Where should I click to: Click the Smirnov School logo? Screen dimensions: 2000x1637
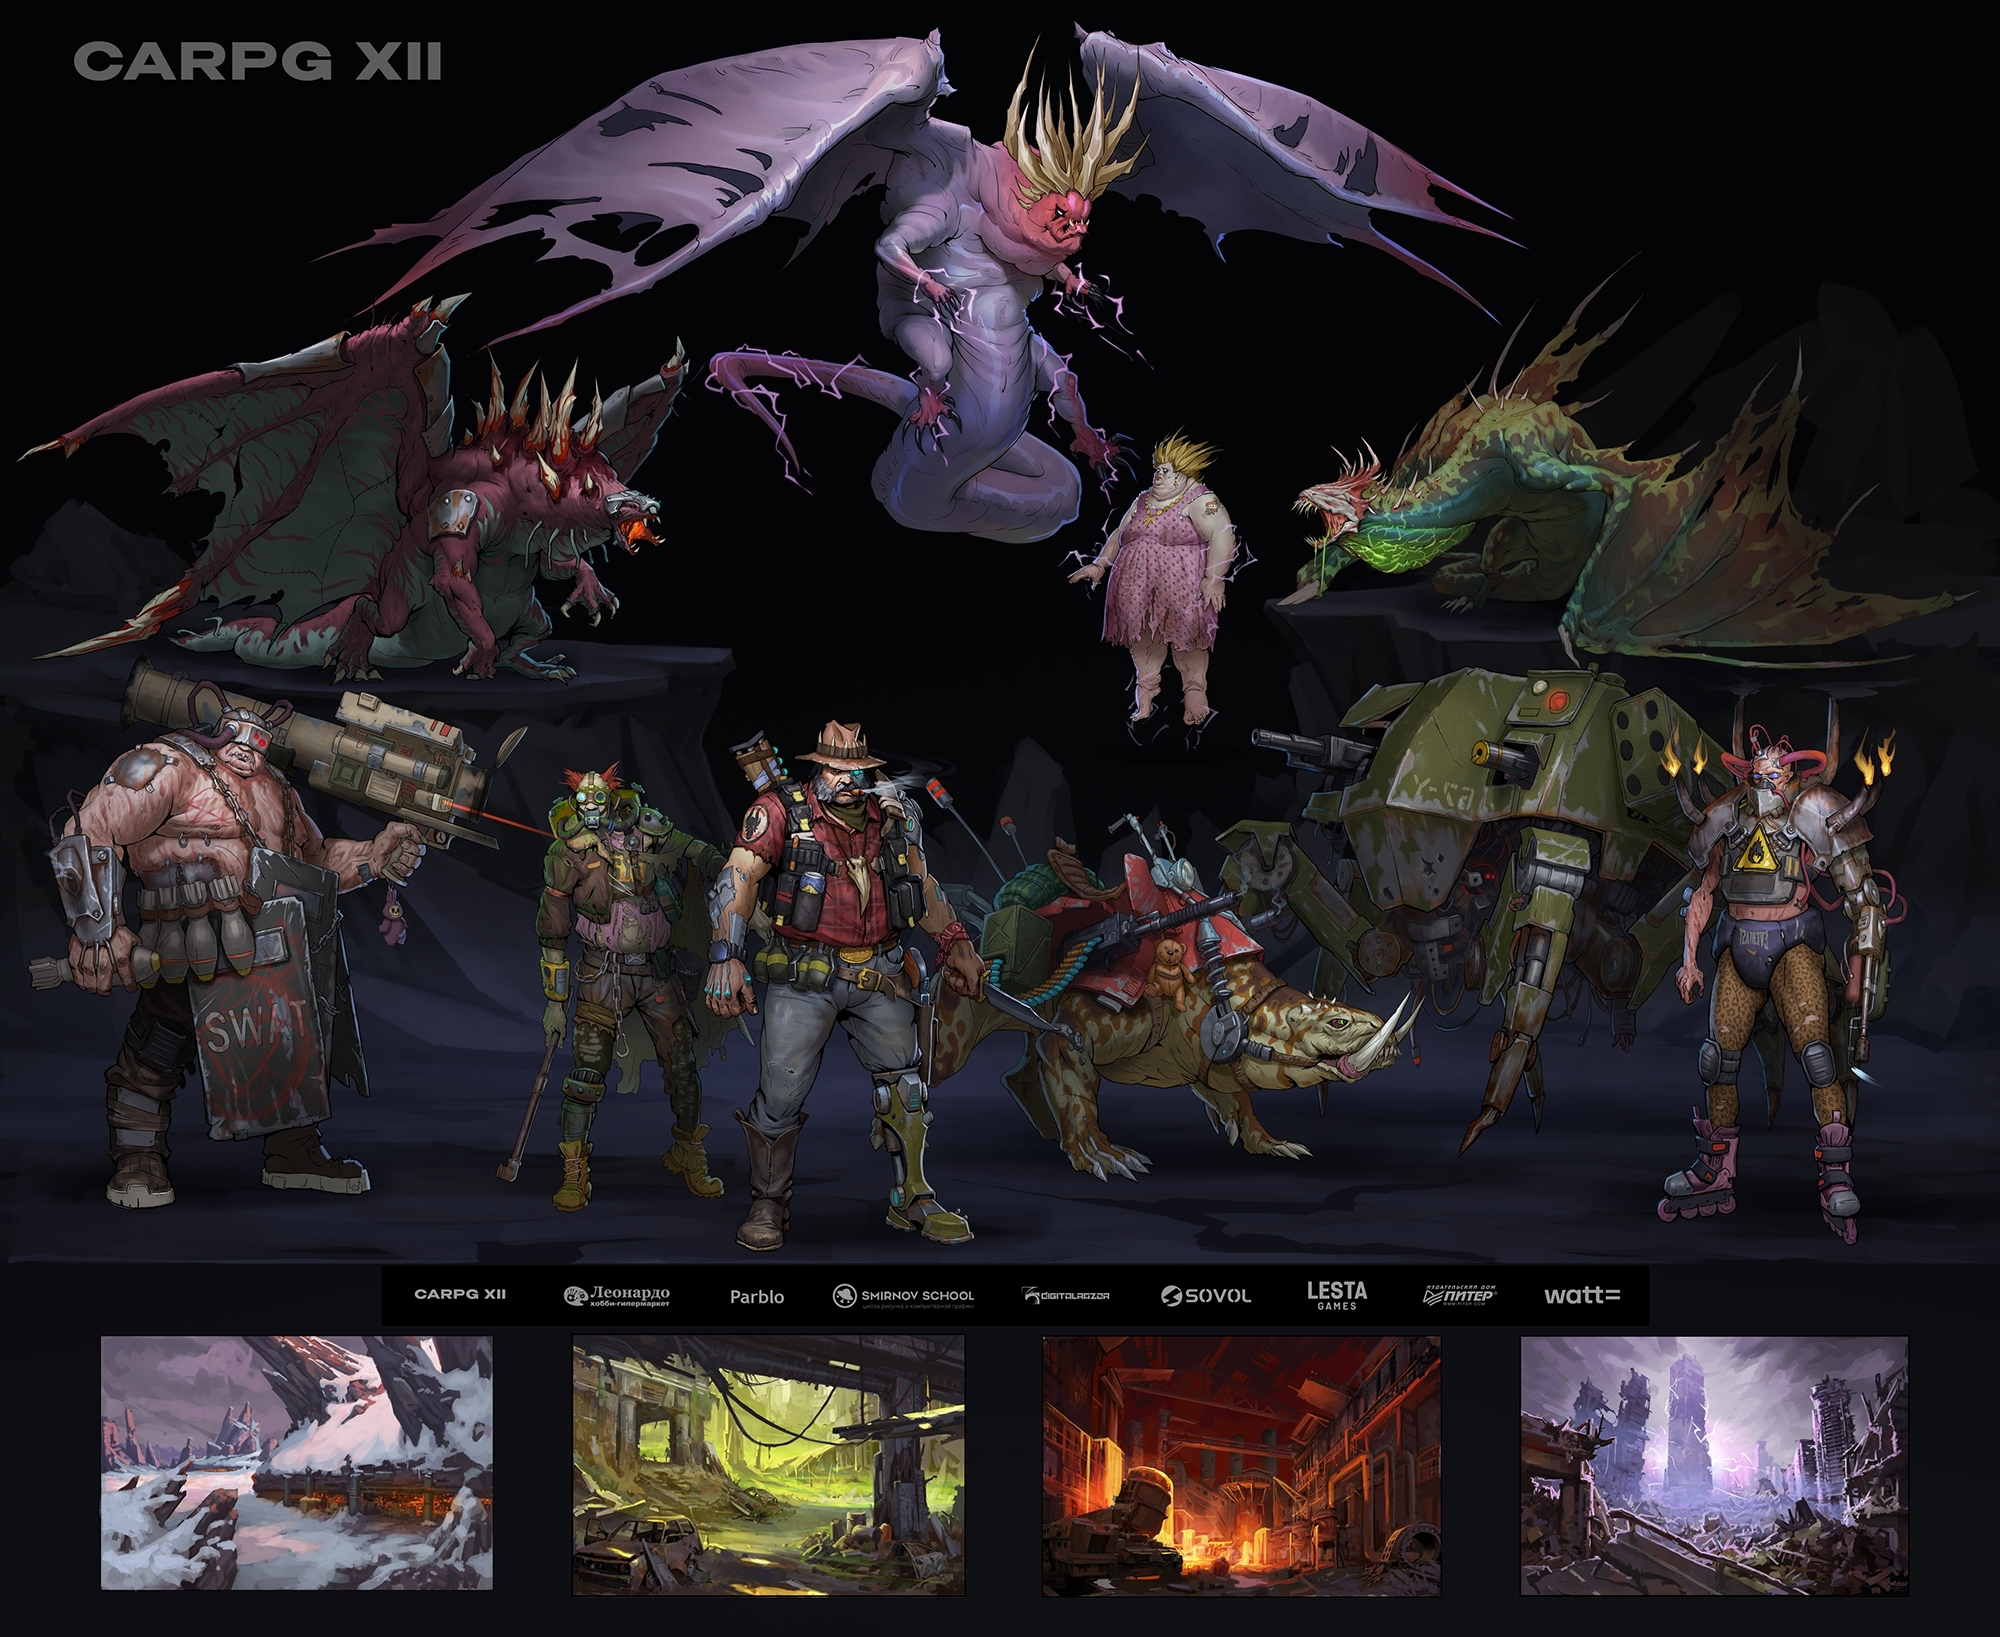(903, 1296)
